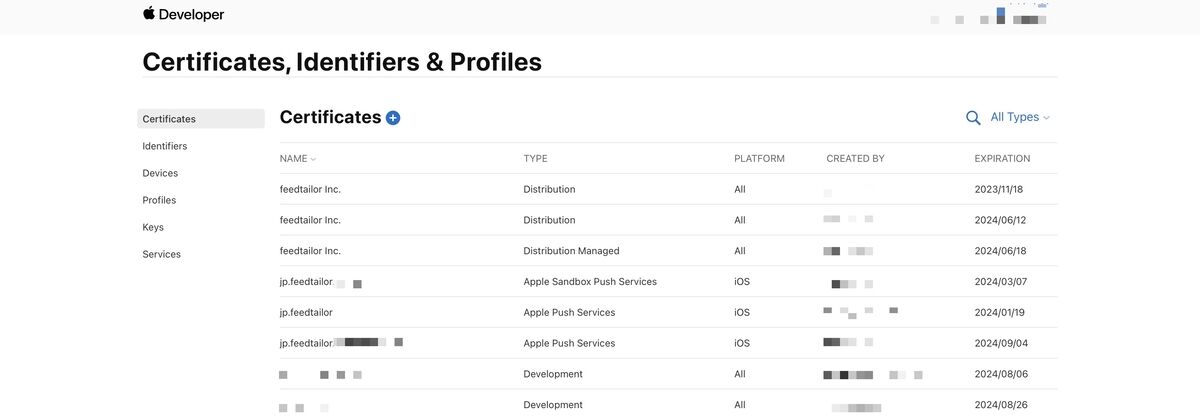Click the expiration date 2024/06/18
Image resolution: width=1200 pixels, height=419 pixels.
(1000, 251)
